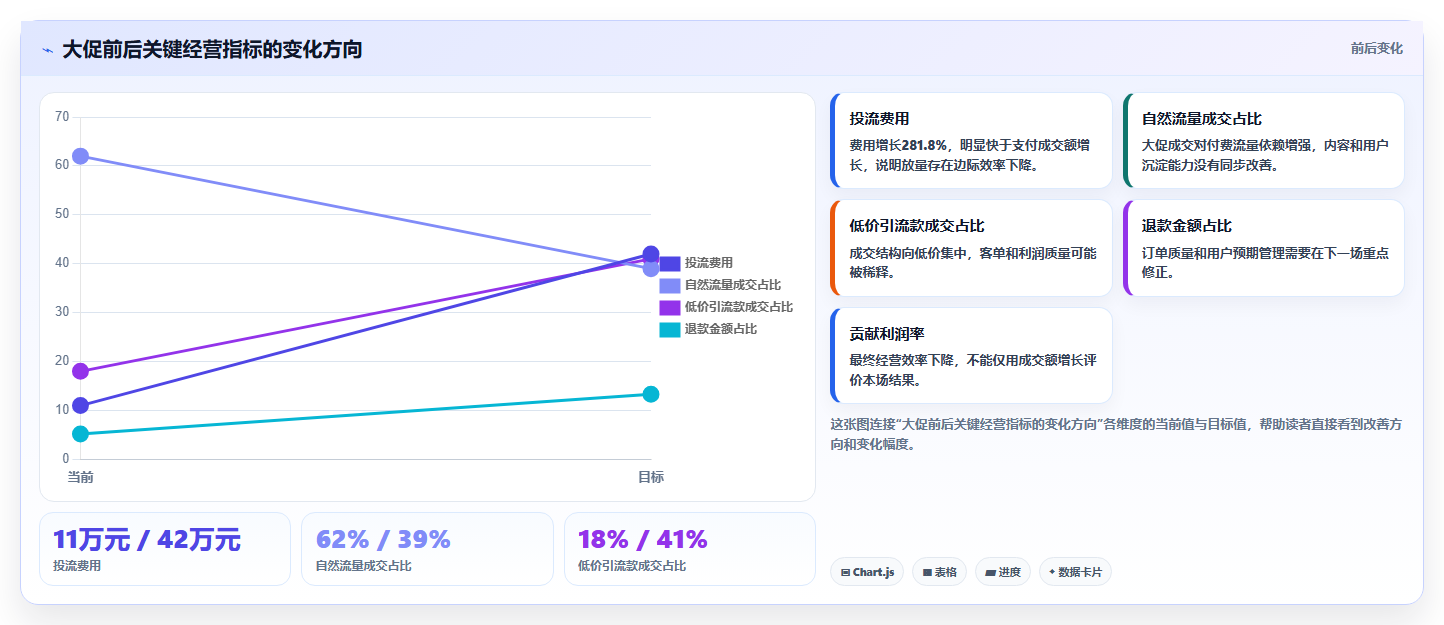This screenshot has width=1444, height=625.
Task: Open the 投流费用 insight card
Action: (971, 141)
